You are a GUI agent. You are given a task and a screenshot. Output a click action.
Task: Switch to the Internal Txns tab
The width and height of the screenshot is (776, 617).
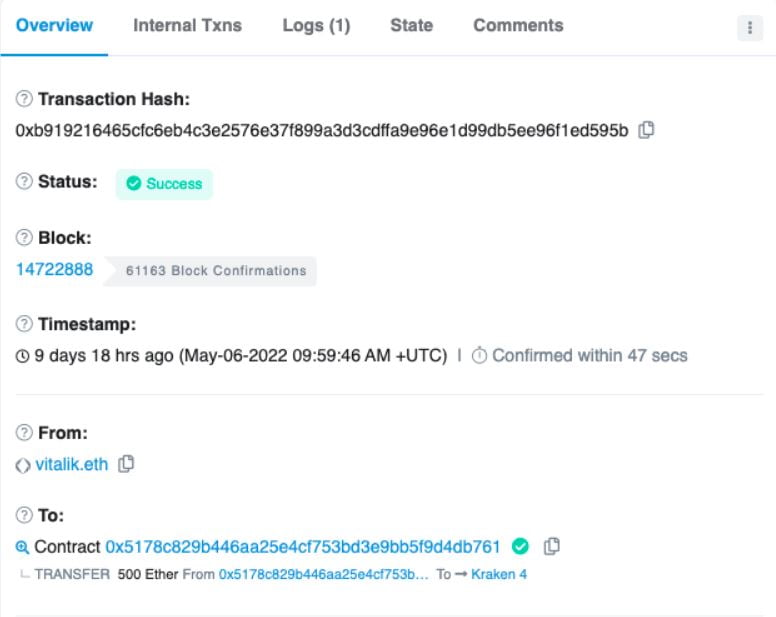[x=187, y=26]
